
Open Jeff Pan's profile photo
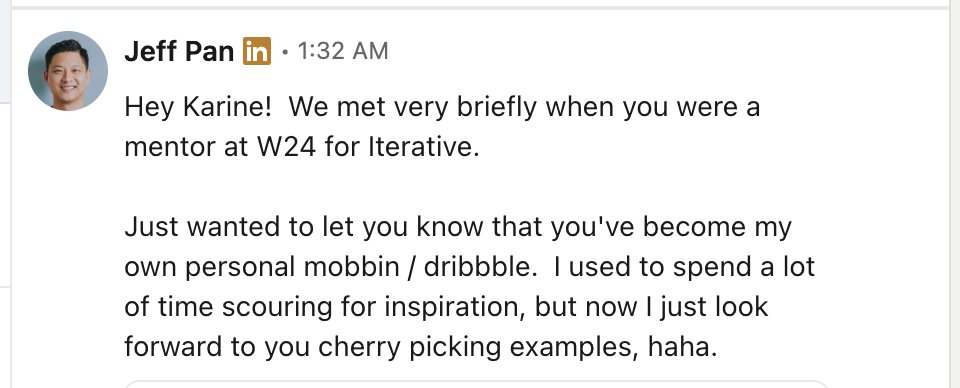[67, 70]
